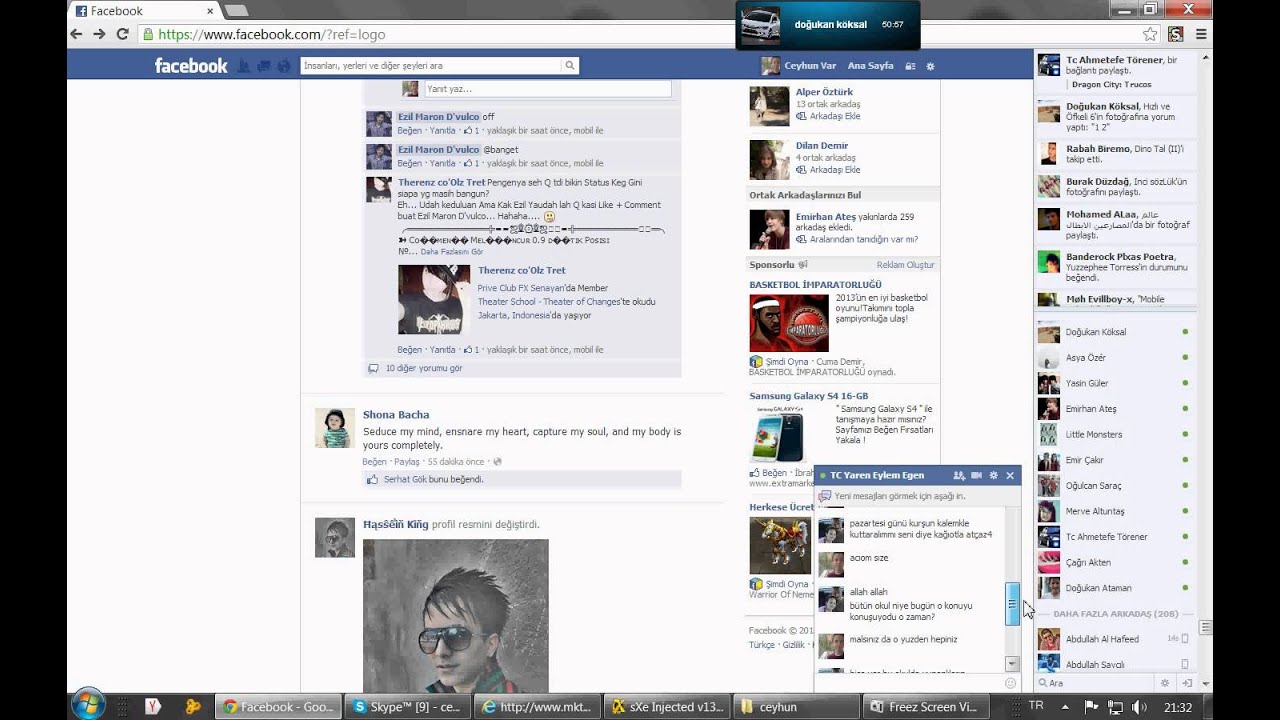Click the Yanıt yaz reply field
This screenshot has width=1280, height=720.
click(x=547, y=89)
